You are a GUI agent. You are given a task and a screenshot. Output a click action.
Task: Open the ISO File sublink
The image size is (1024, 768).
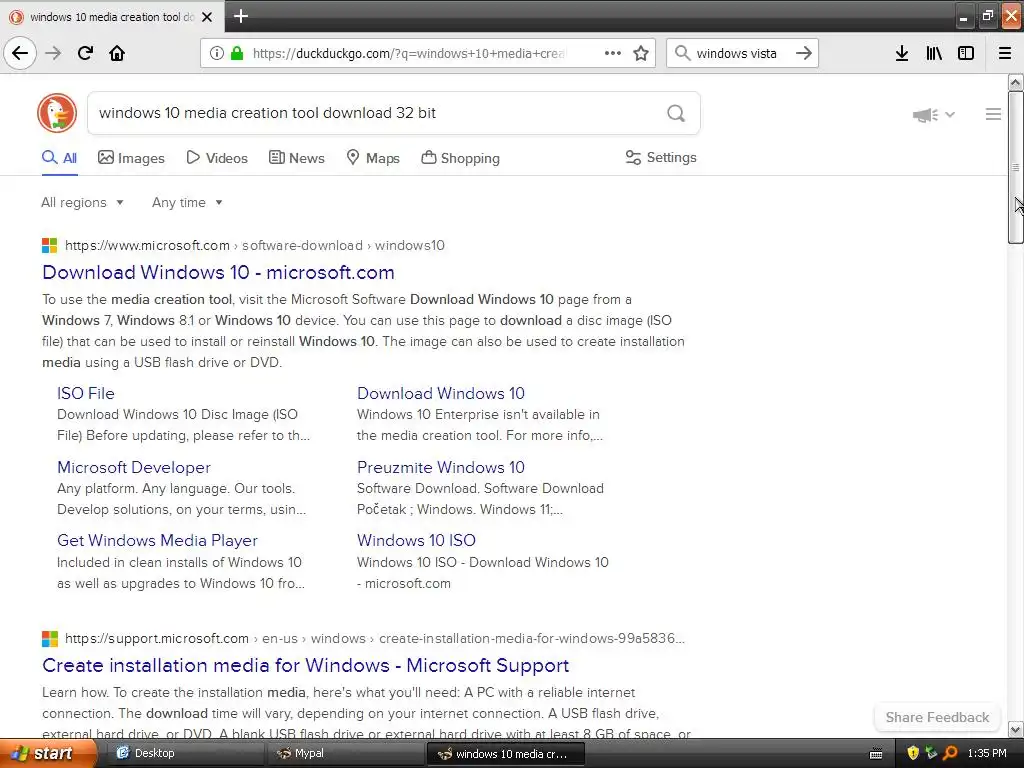[x=86, y=393]
